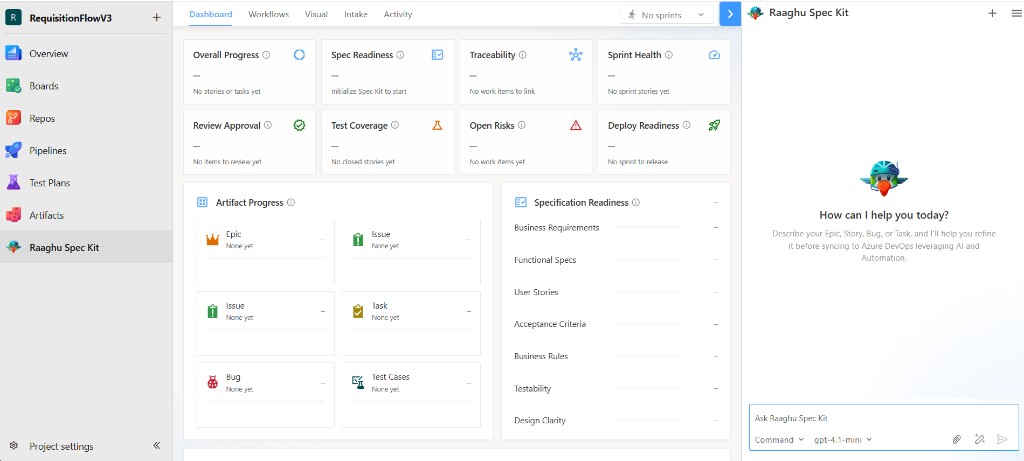Click the RequisitionFlowV3 project name
The image size is (1024, 461).
71,18
